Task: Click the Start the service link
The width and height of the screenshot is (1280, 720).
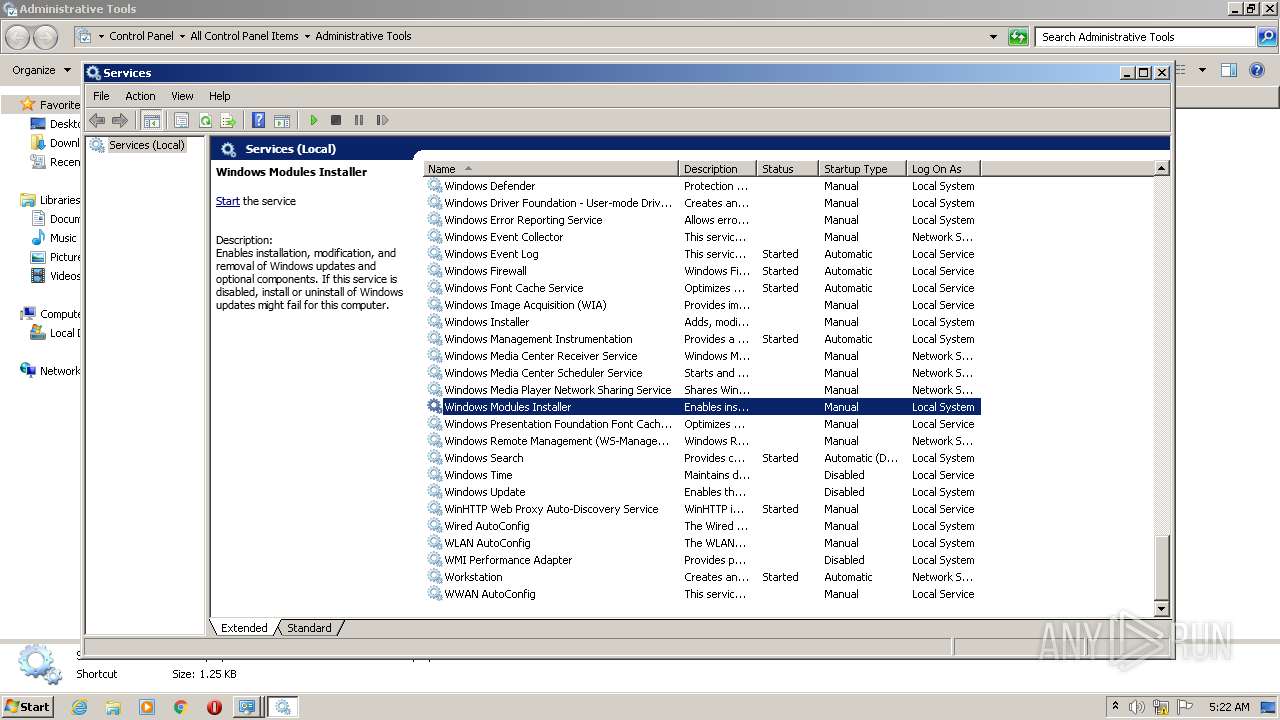Action: pos(228,201)
